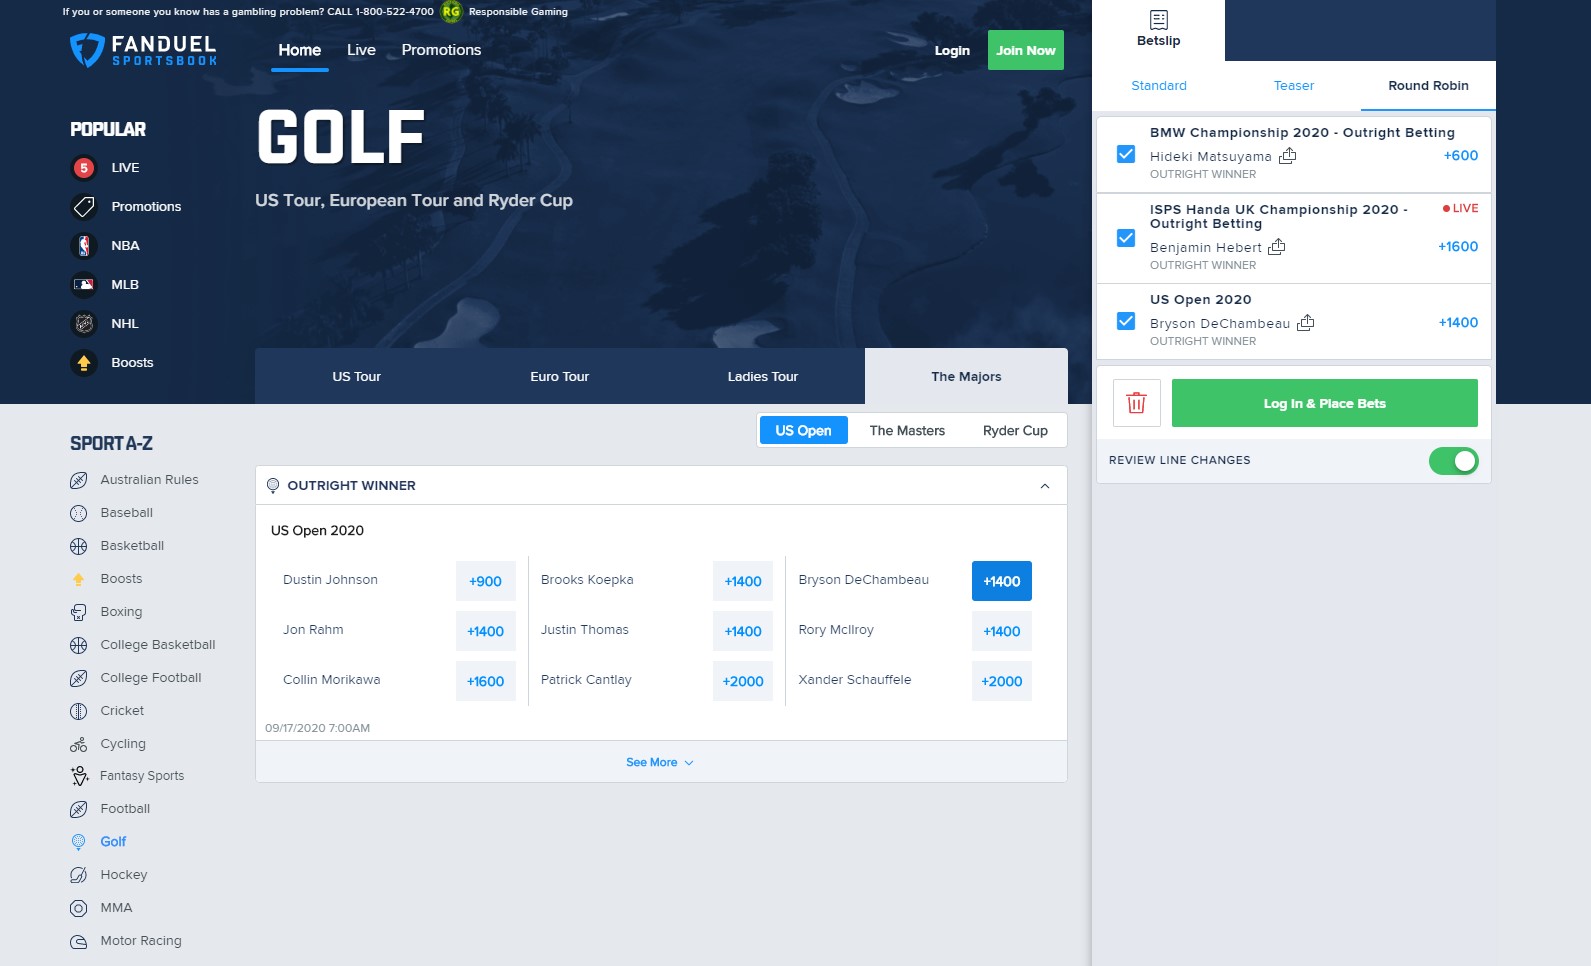This screenshot has height=966, width=1591.
Task: Collapse the Outright Winner section chevron
Action: click(x=1045, y=486)
